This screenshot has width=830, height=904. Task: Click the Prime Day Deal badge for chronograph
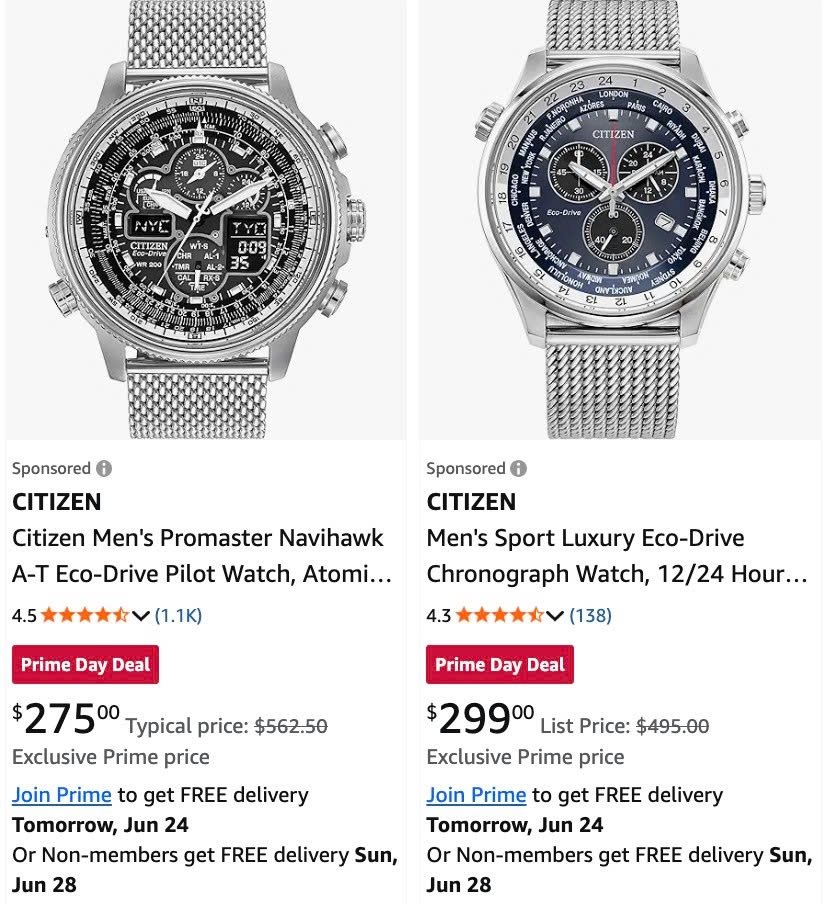[x=500, y=664]
